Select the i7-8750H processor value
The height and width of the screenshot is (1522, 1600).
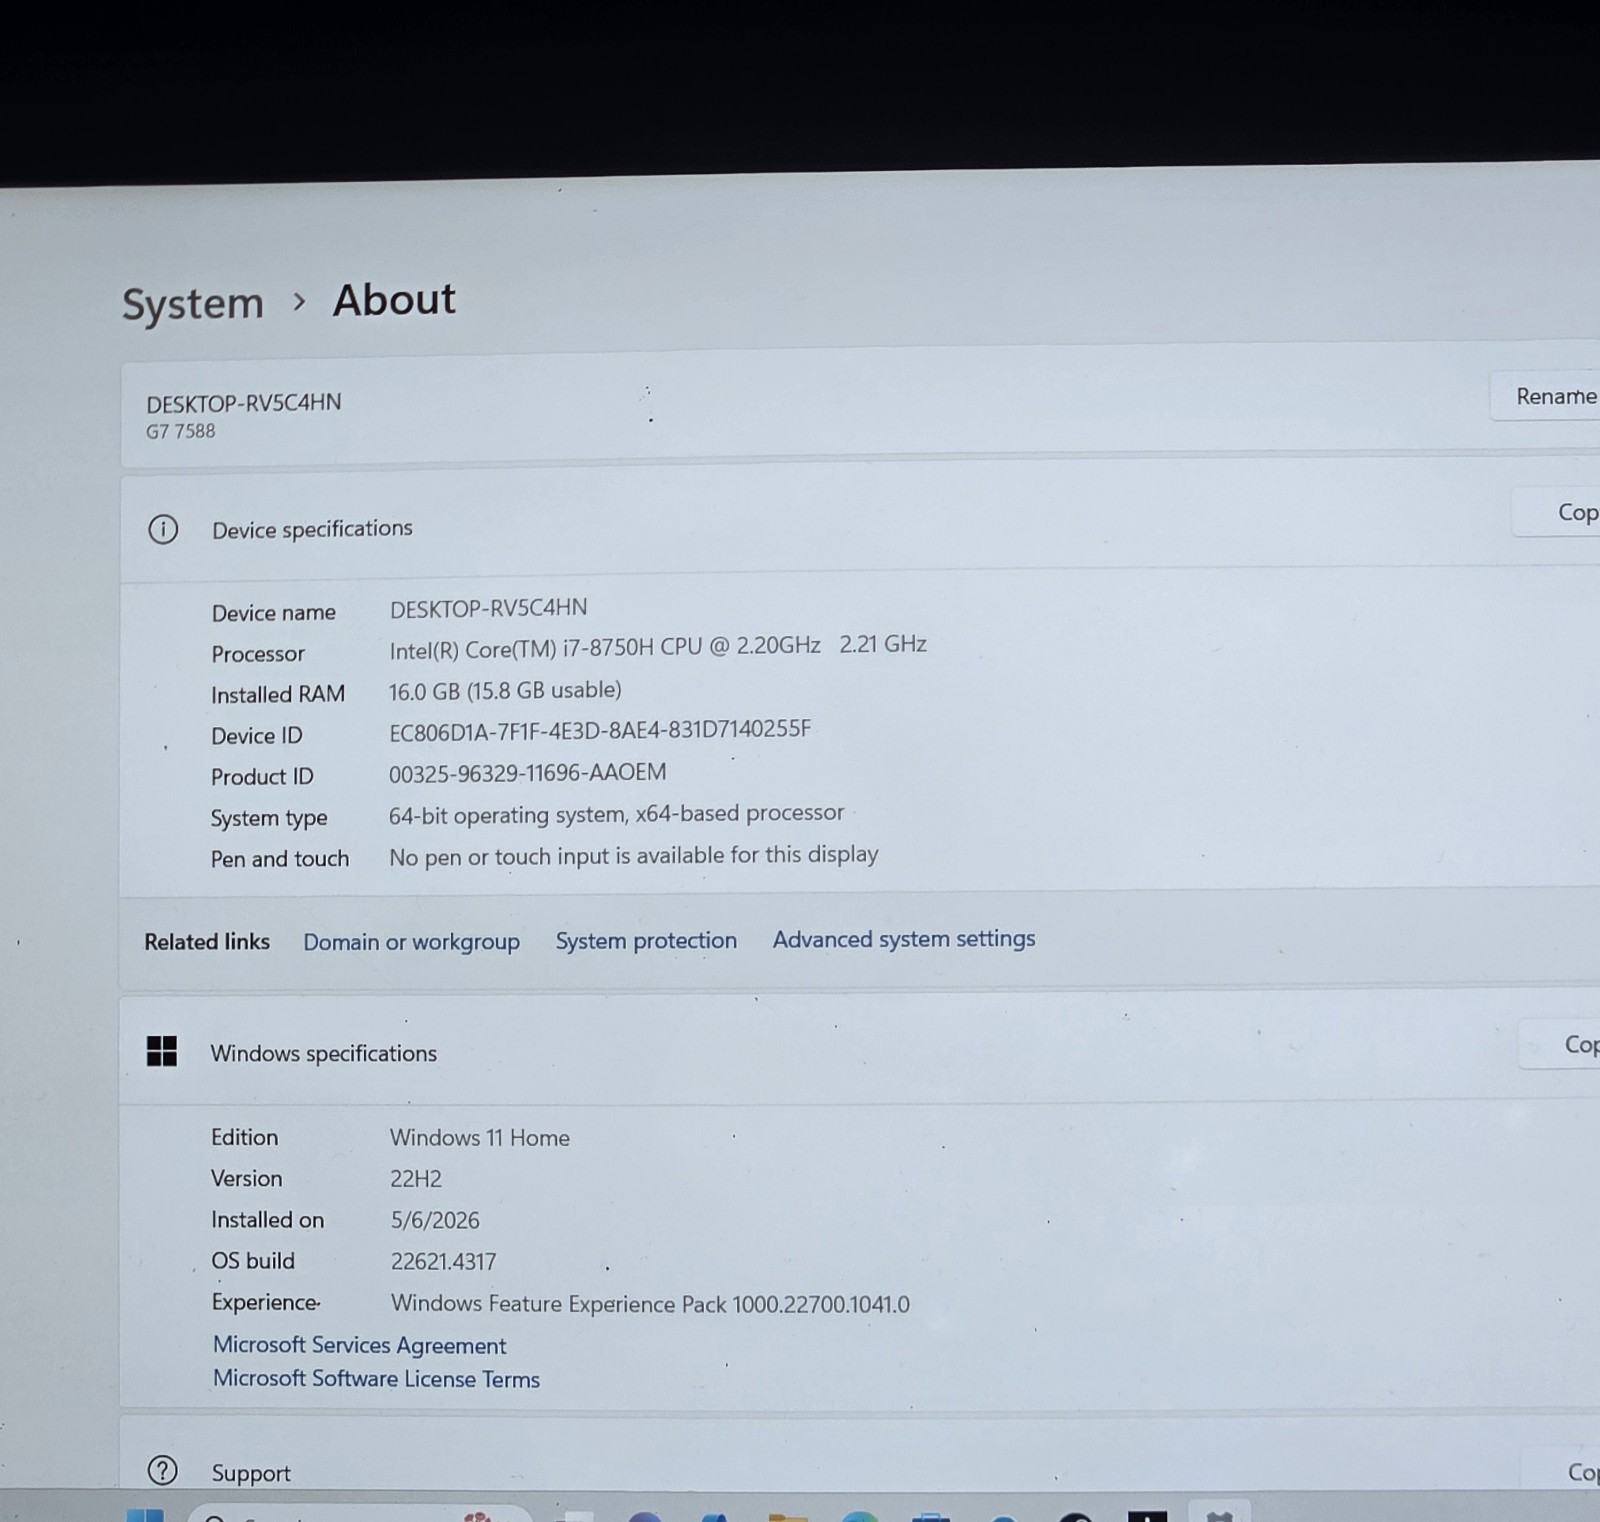click(658, 648)
